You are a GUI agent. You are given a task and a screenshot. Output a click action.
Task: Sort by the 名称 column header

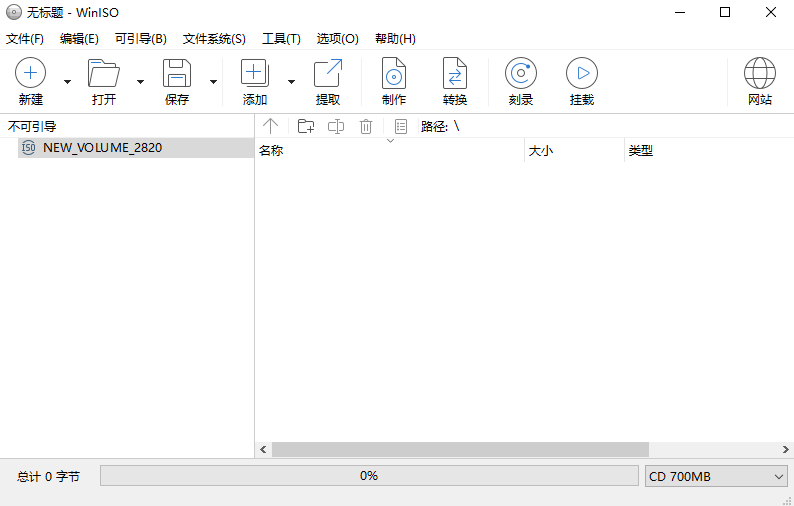[x=389, y=150]
